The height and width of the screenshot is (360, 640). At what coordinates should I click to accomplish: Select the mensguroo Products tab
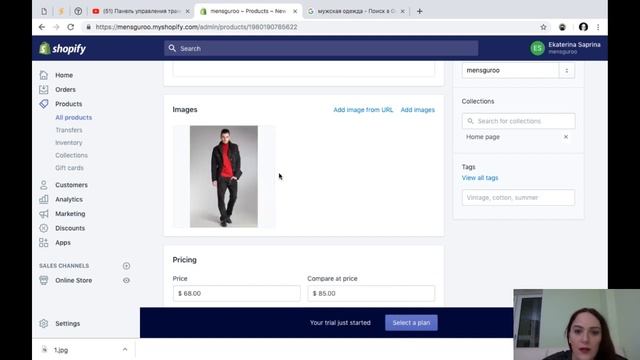(248, 11)
